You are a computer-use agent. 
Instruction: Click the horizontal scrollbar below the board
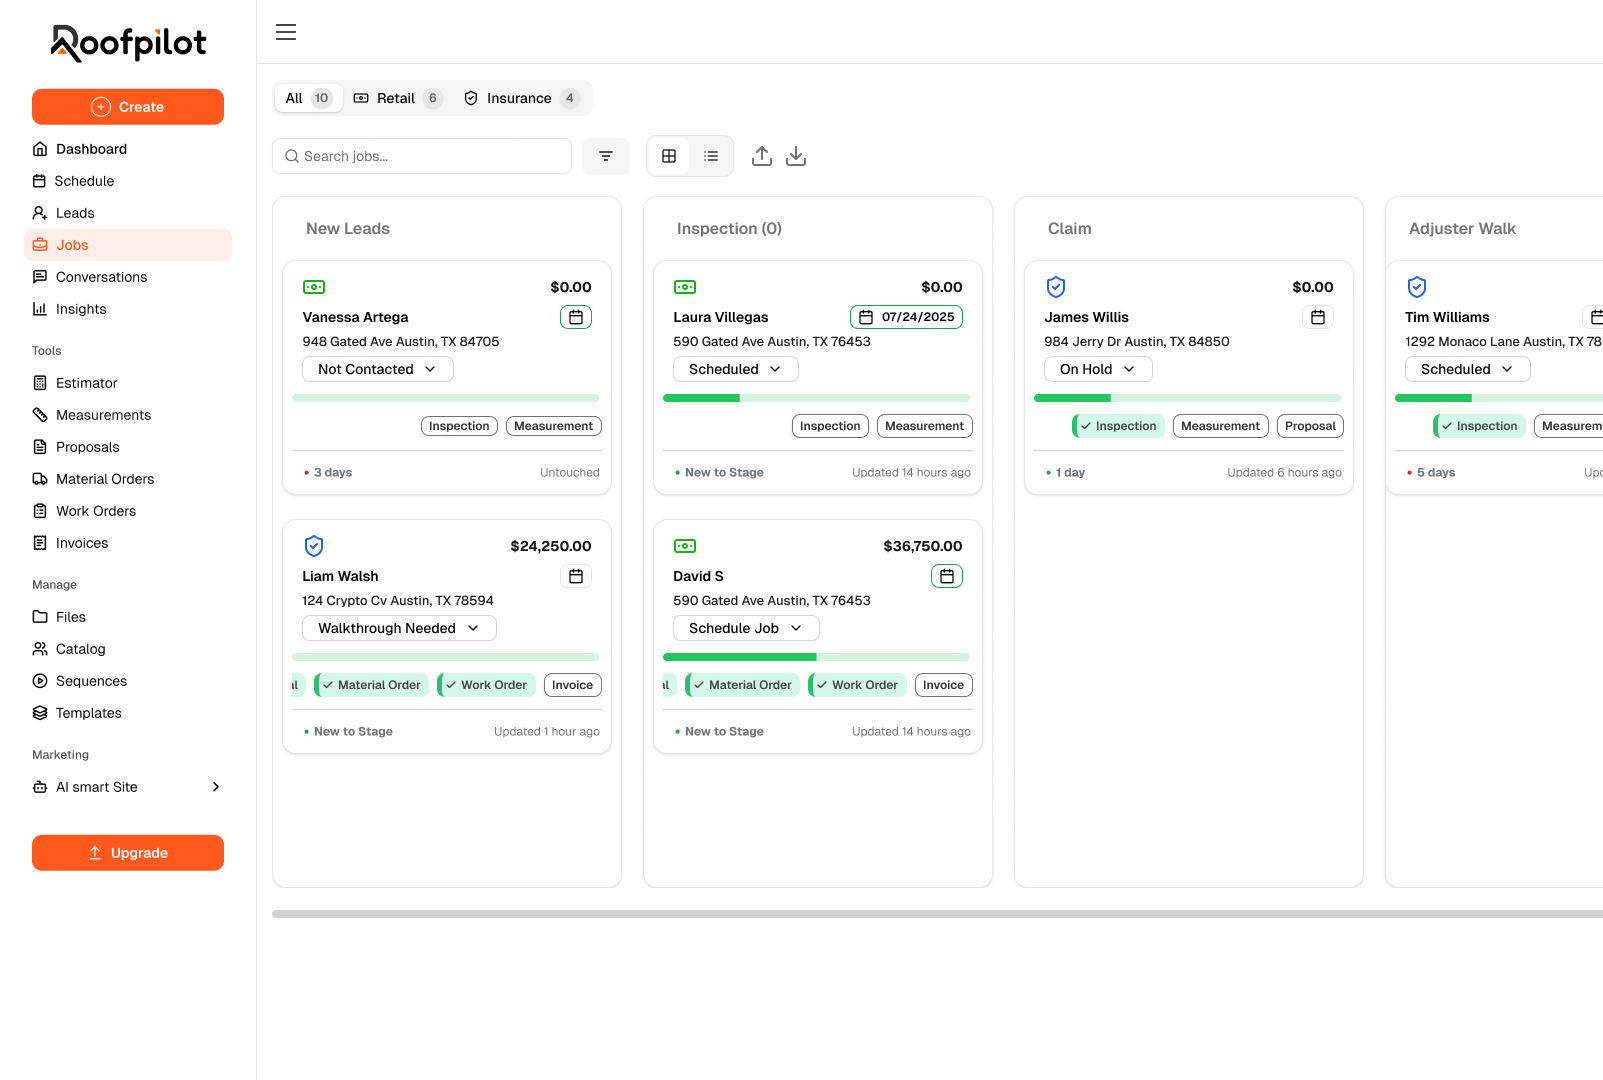pos(937,914)
